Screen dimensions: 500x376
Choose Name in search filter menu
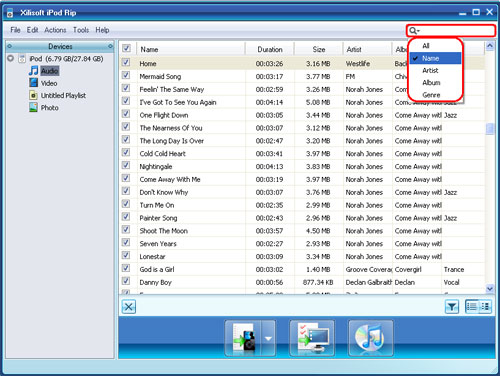[435, 58]
